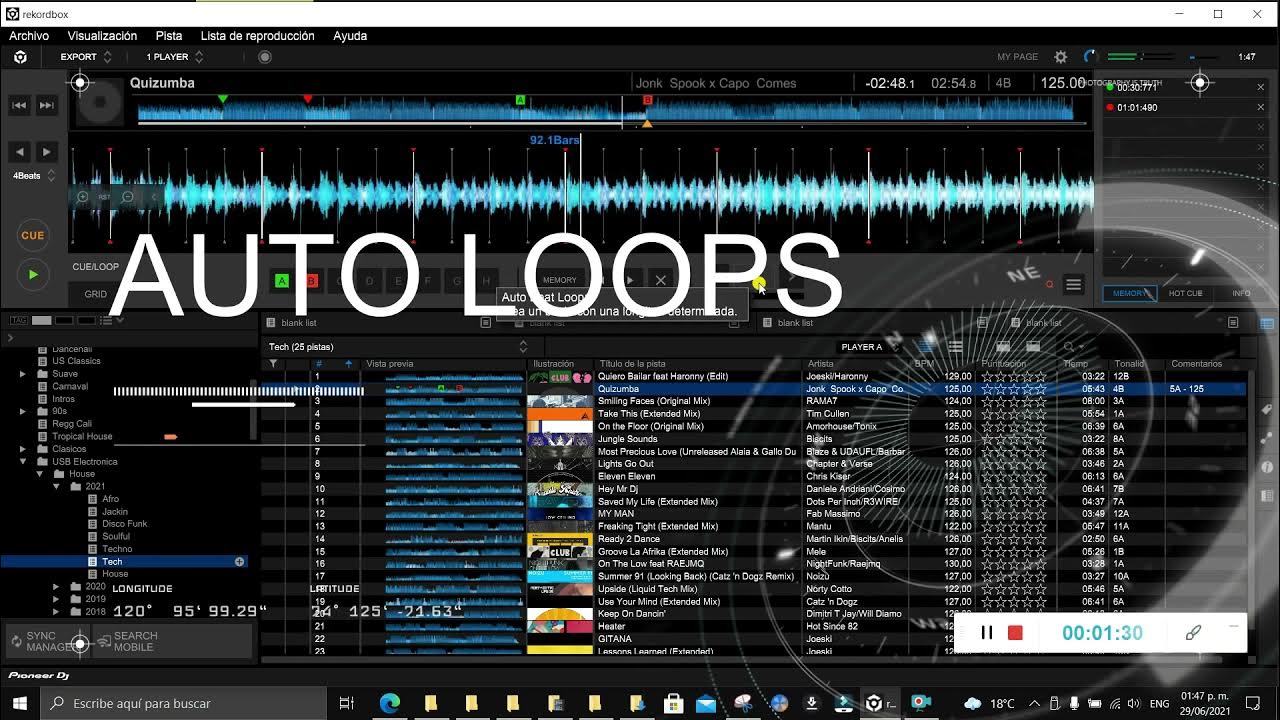
Task: Click the TAG filter icon
Action: coord(17,320)
